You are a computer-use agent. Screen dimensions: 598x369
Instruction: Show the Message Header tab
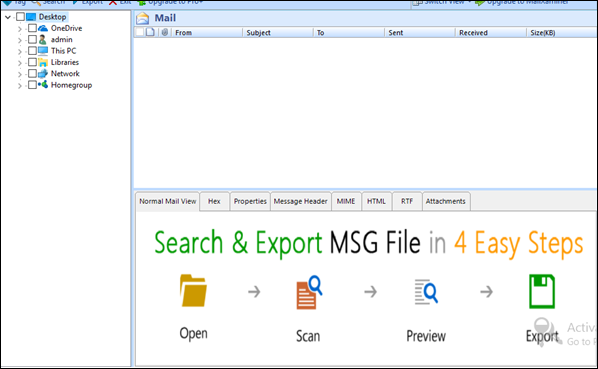point(301,201)
